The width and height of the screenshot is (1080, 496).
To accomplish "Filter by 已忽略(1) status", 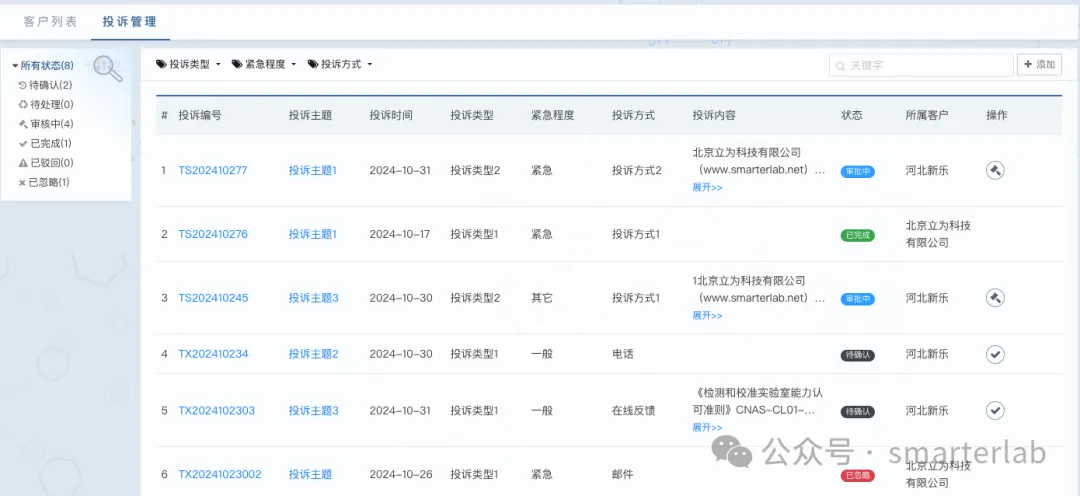I will 44,182.
